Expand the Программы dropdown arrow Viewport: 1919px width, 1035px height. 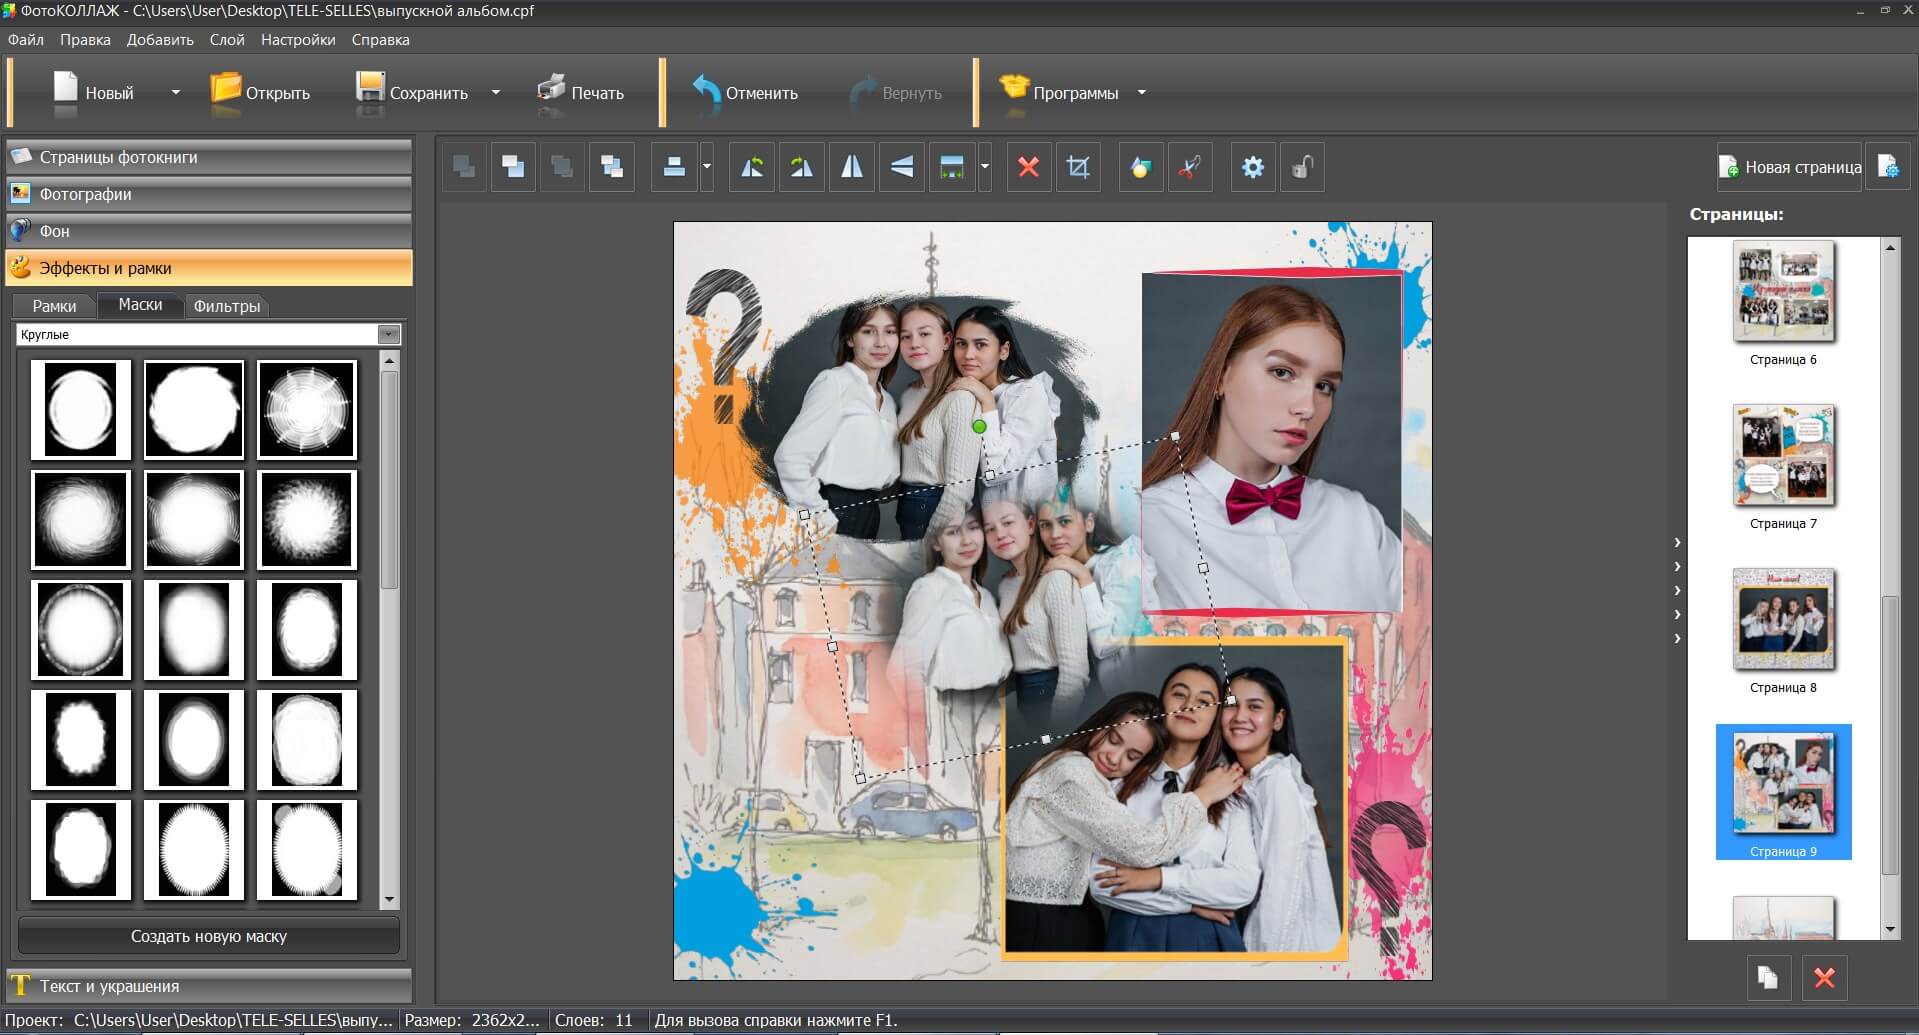(x=1142, y=93)
